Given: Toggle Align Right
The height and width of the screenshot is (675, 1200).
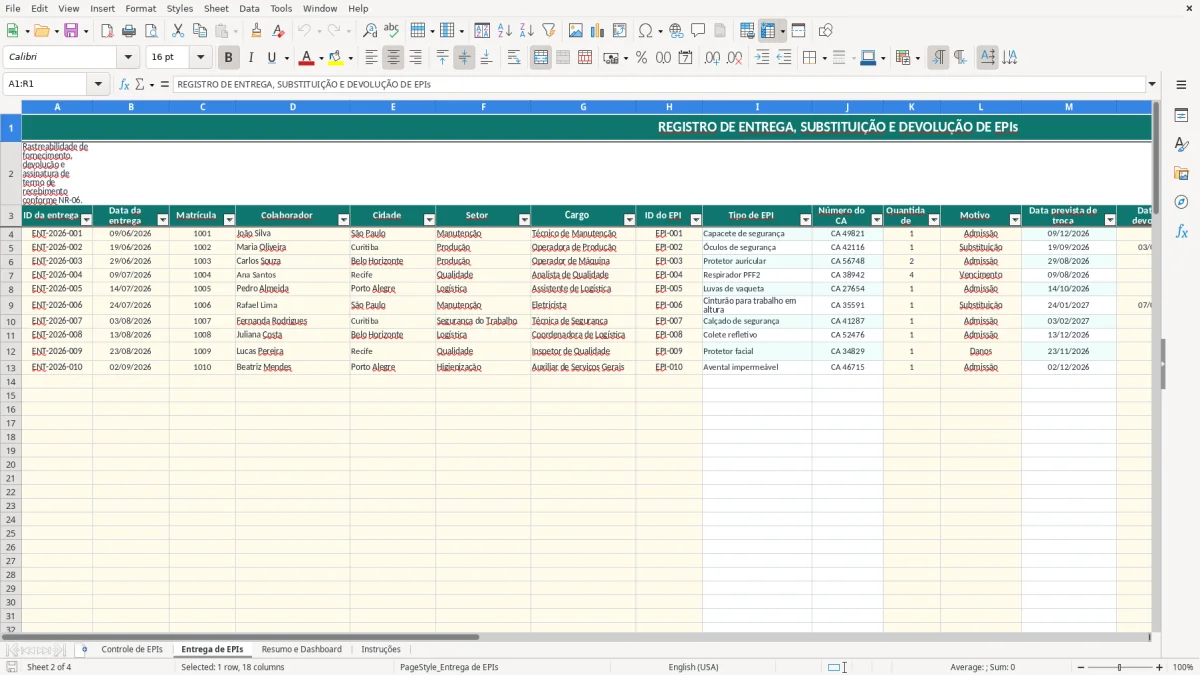Looking at the screenshot, I should pyautogui.click(x=415, y=58).
